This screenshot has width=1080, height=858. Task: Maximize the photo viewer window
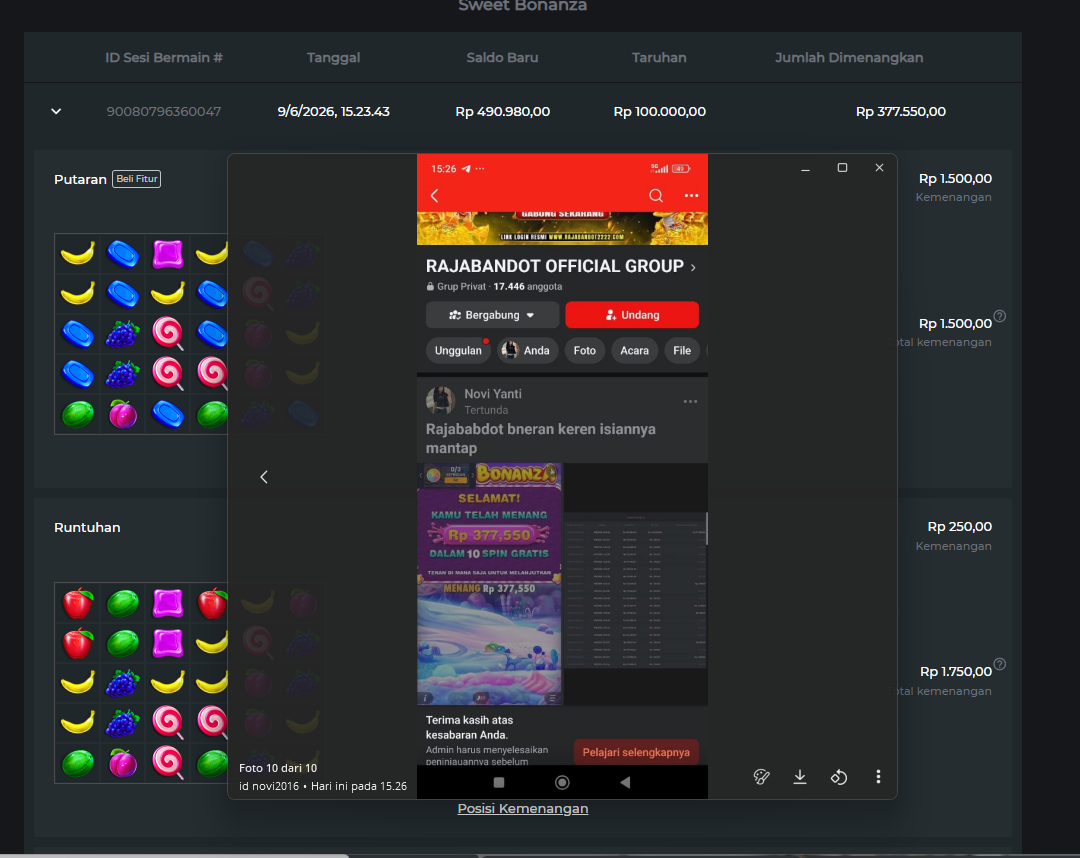(x=842, y=168)
